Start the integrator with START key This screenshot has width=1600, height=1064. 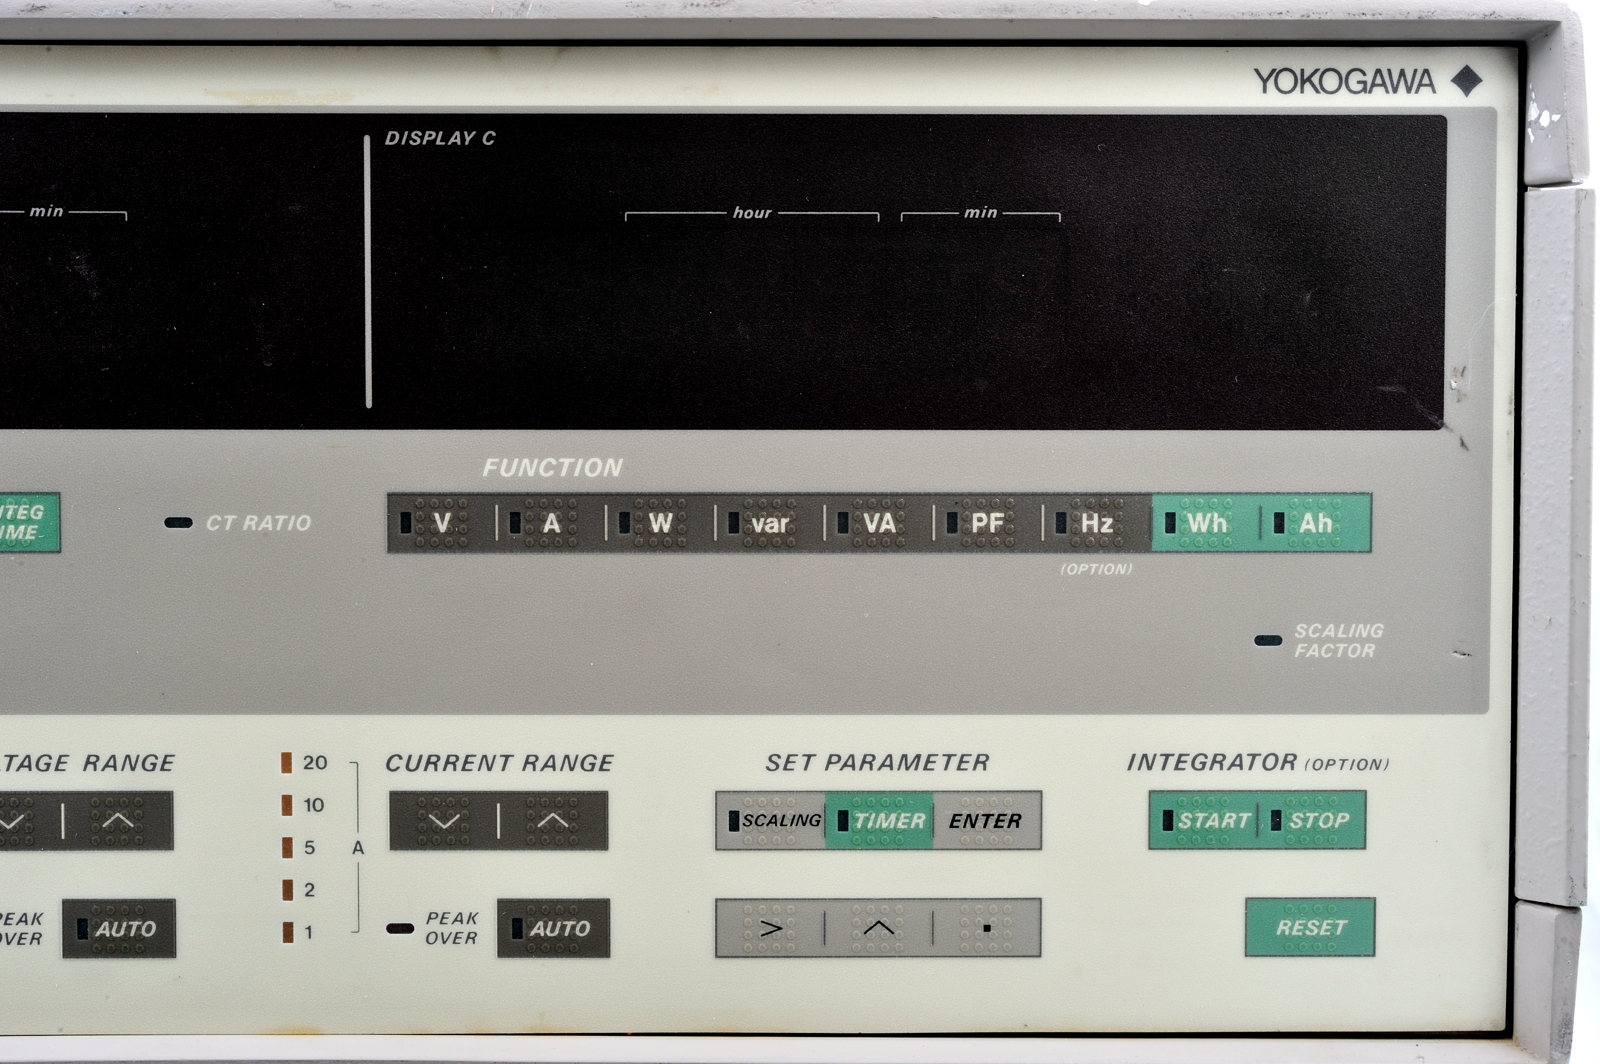[1204, 821]
